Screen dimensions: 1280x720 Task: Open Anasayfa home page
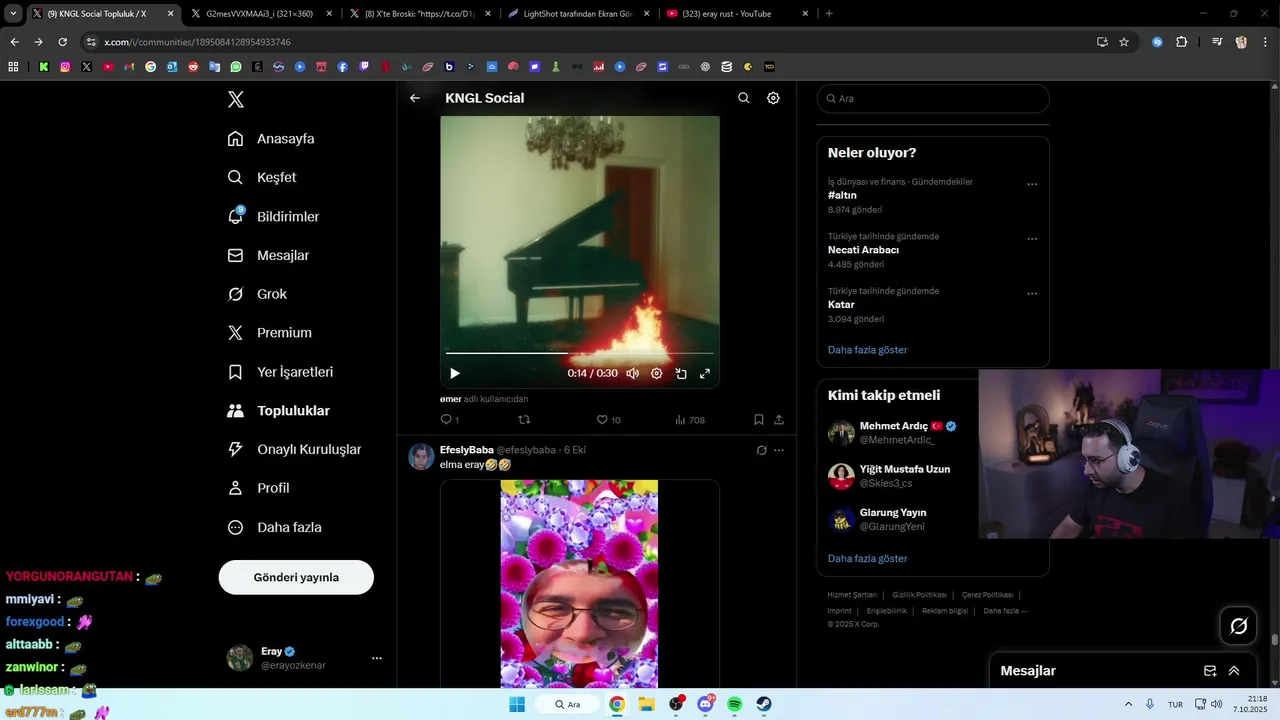(271, 139)
